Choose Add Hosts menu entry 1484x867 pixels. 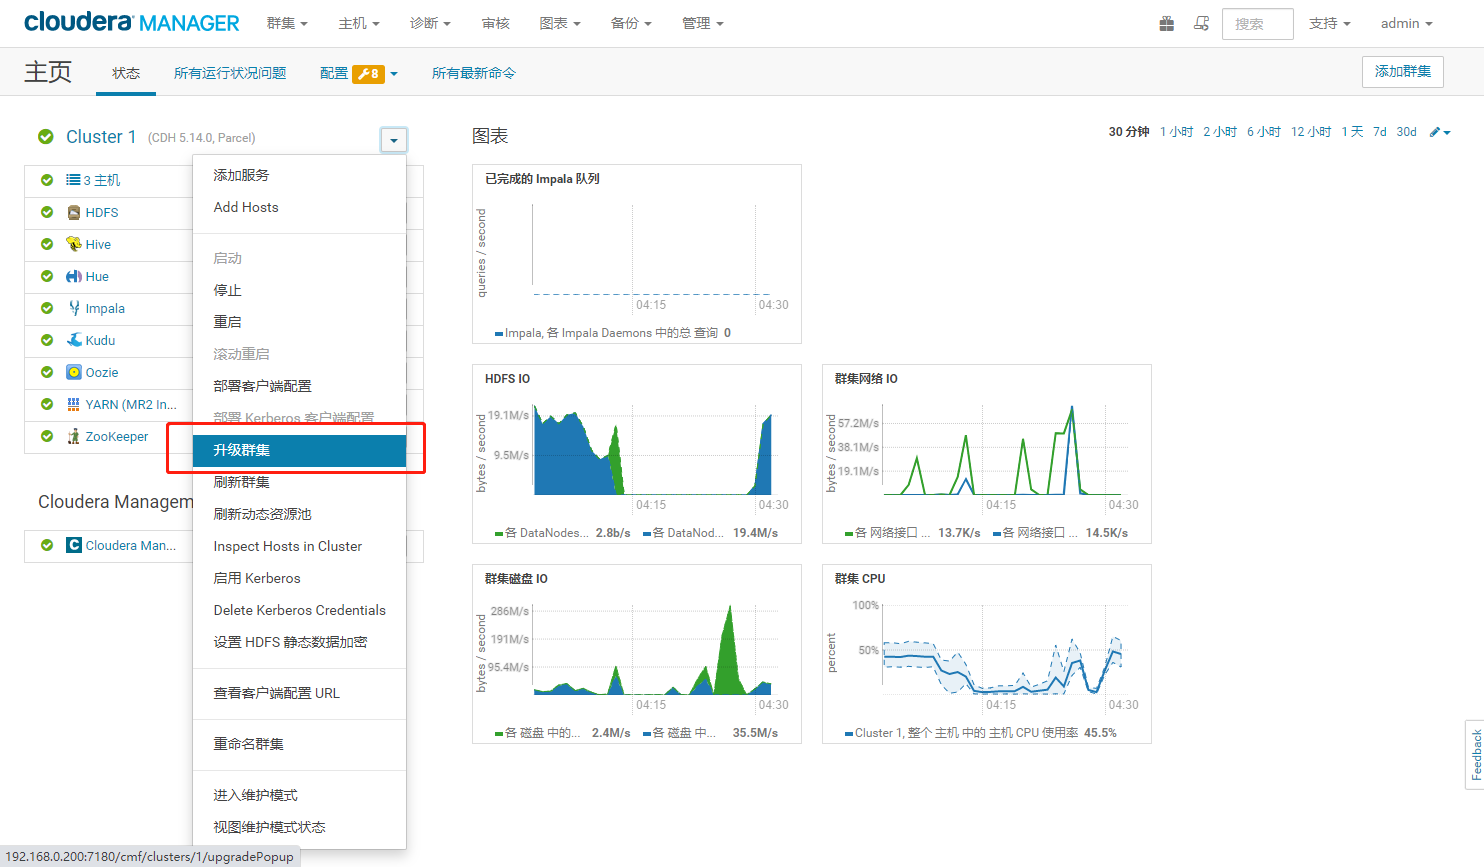click(x=299, y=207)
